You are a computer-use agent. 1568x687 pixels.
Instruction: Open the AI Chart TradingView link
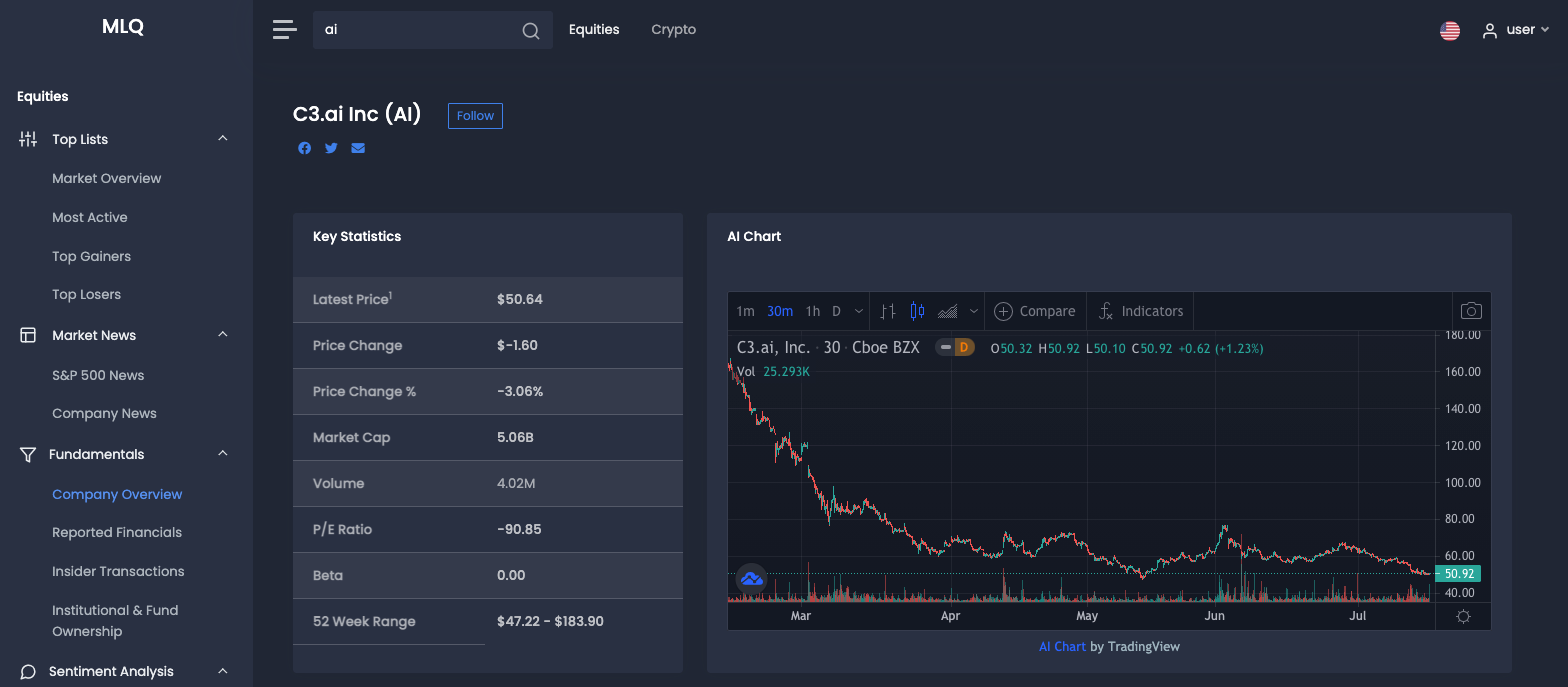1062,646
